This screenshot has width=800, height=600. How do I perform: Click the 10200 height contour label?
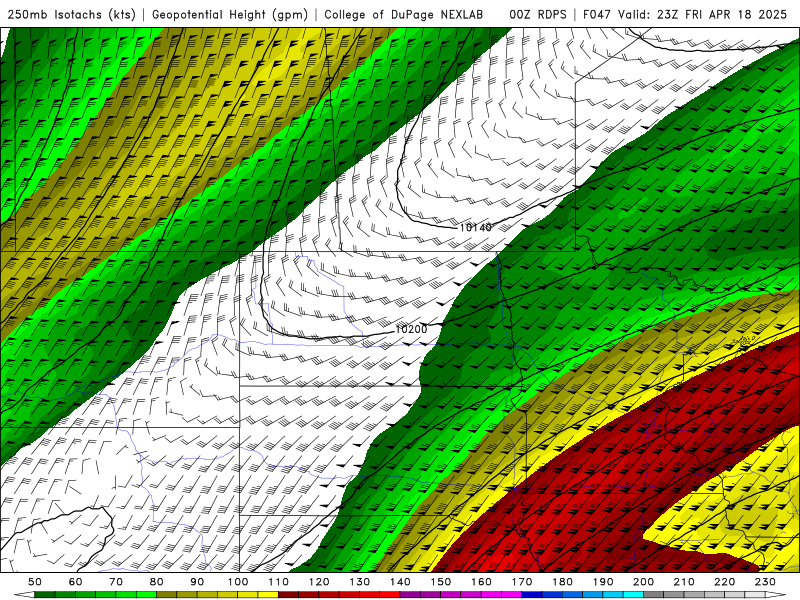411,330
